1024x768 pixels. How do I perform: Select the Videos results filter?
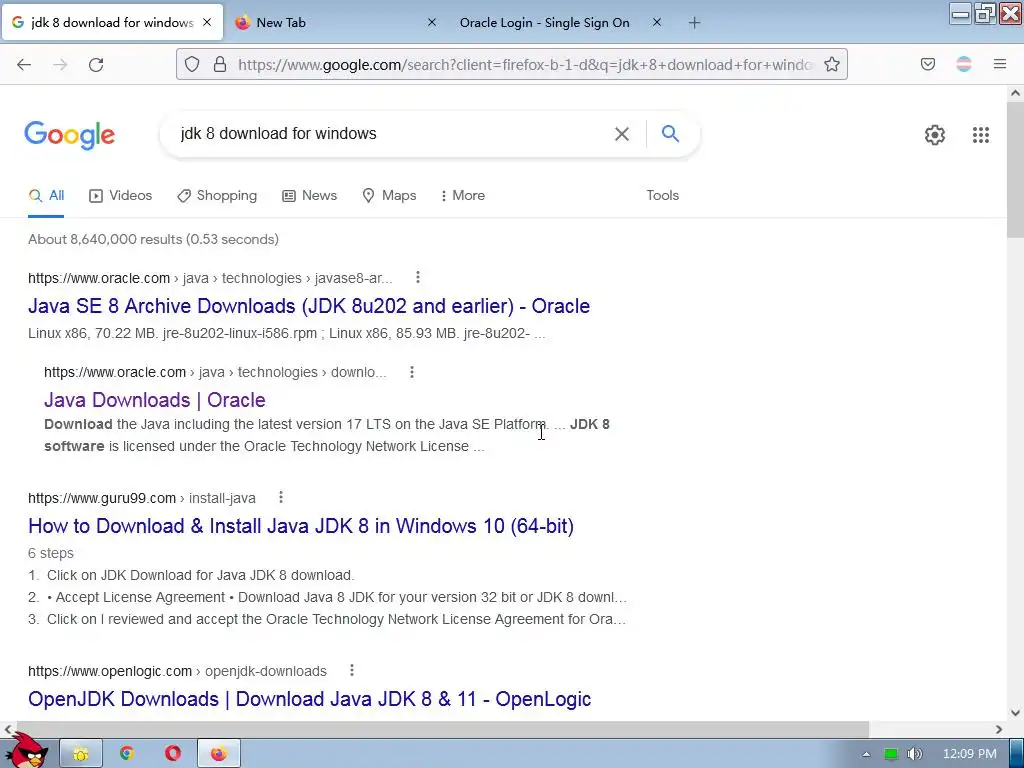click(121, 195)
